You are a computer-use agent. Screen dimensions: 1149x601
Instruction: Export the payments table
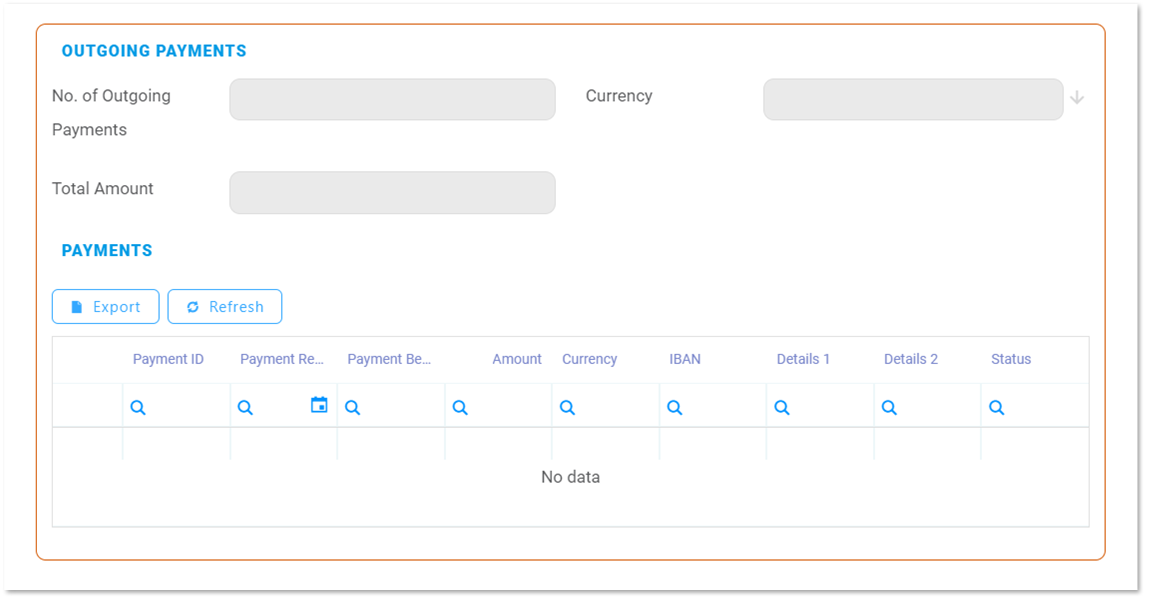[105, 307]
